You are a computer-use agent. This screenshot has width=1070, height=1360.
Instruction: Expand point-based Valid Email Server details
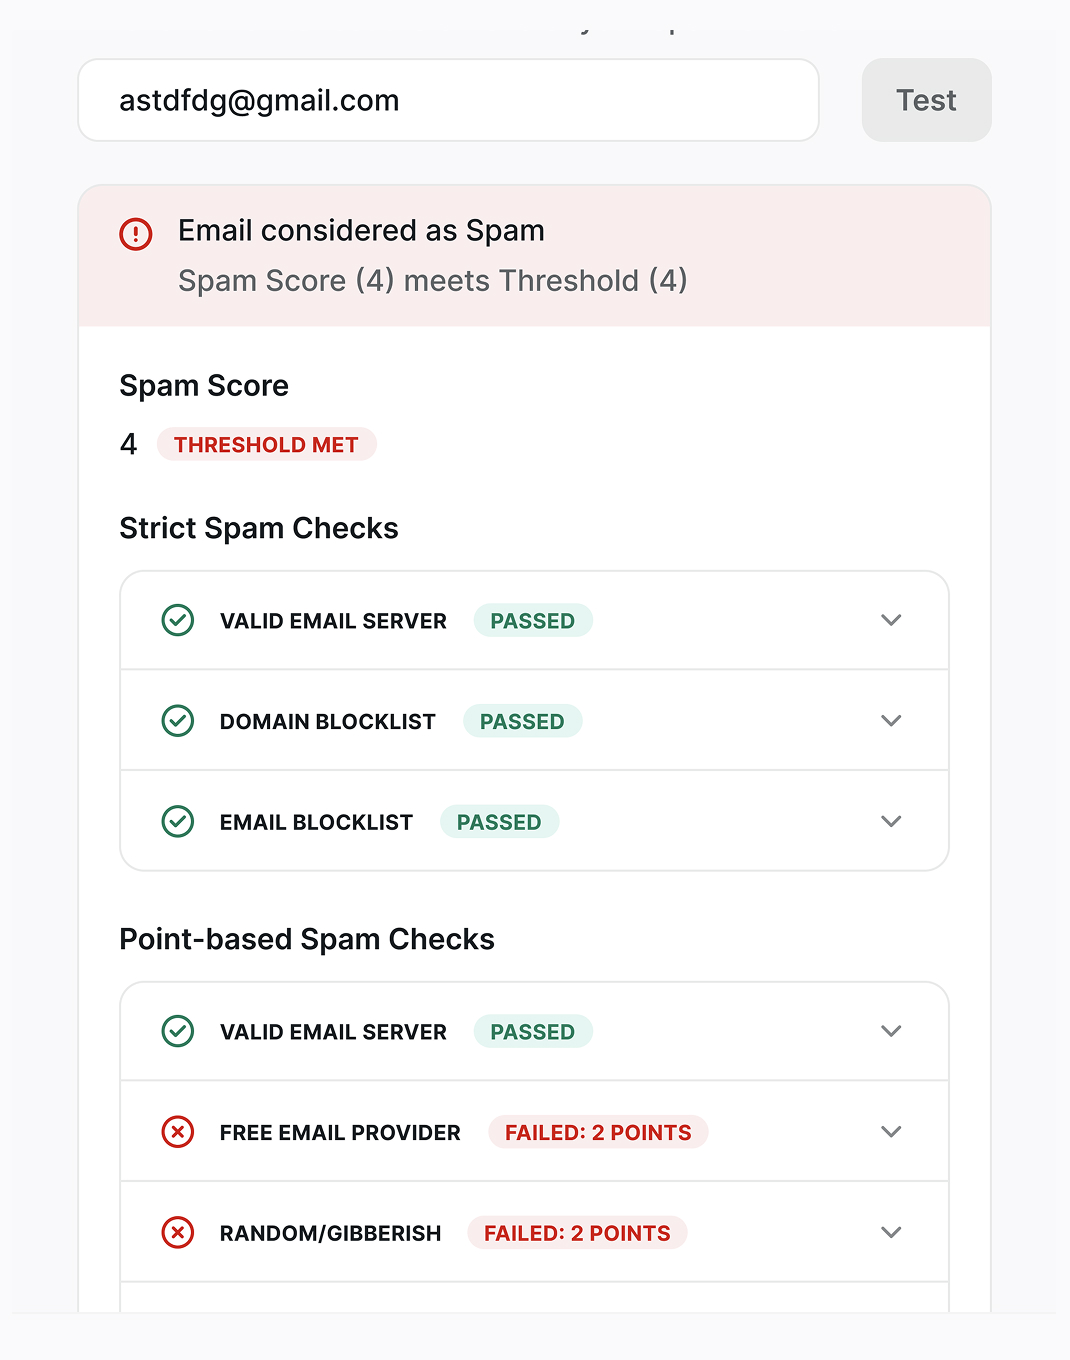(x=891, y=1031)
